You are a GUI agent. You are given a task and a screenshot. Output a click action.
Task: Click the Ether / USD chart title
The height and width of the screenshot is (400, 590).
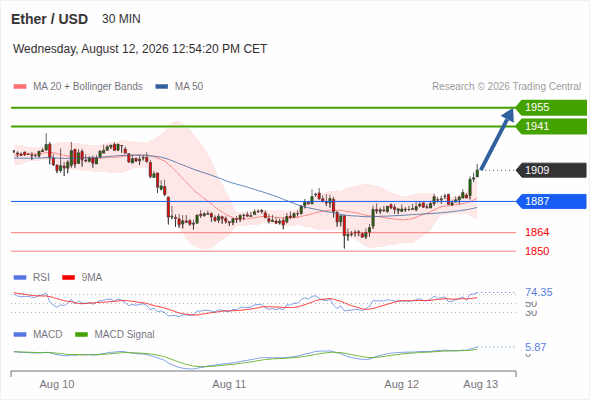49,19
